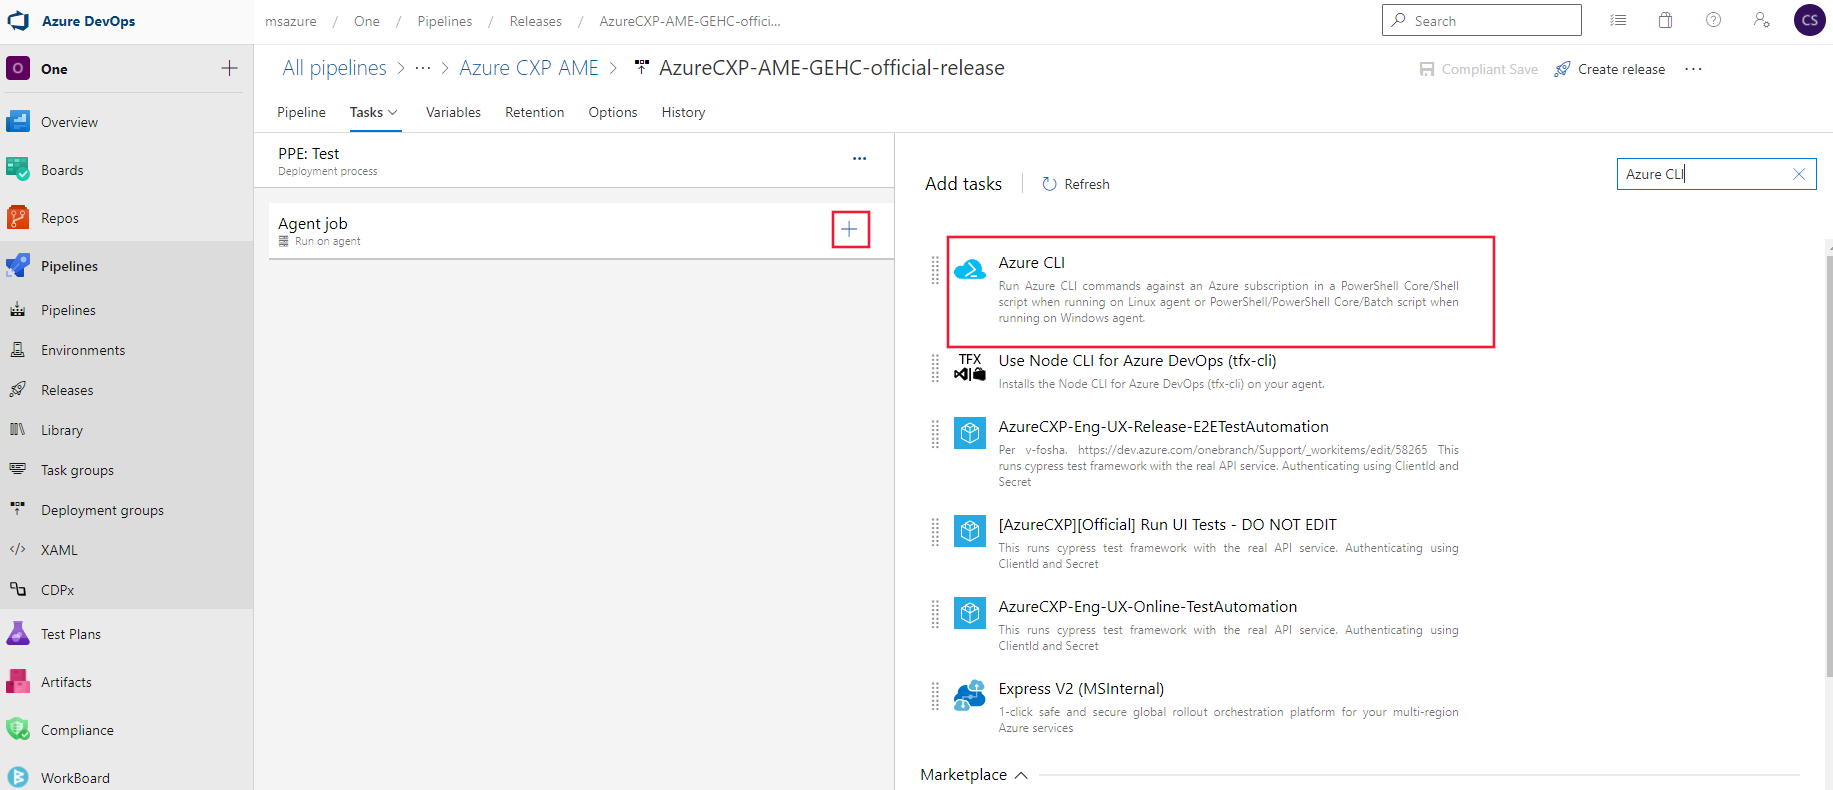Open user settings icon in header
The width and height of the screenshot is (1833, 790).
click(x=1762, y=20)
